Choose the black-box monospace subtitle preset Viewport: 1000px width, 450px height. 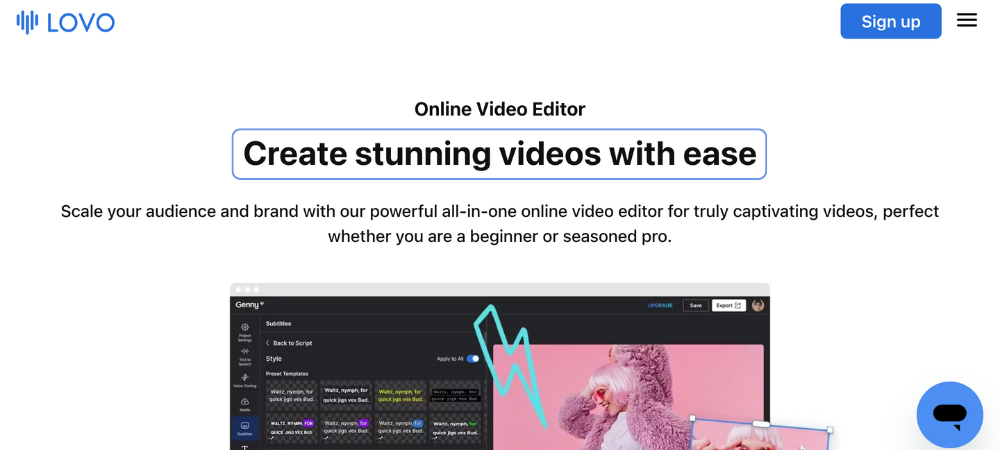pyautogui.click(x=455, y=395)
